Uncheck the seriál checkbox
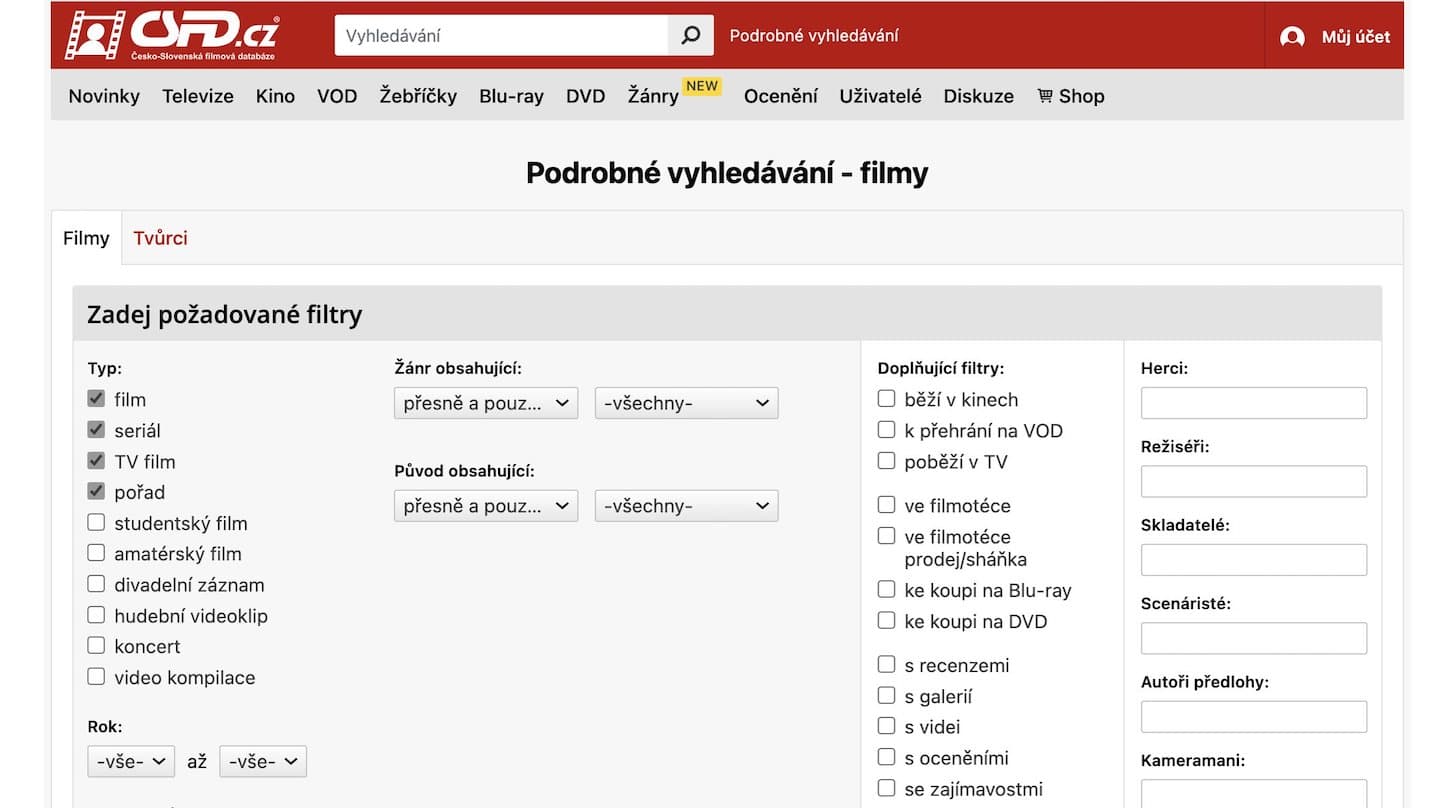This screenshot has width=1440, height=808. point(96,430)
